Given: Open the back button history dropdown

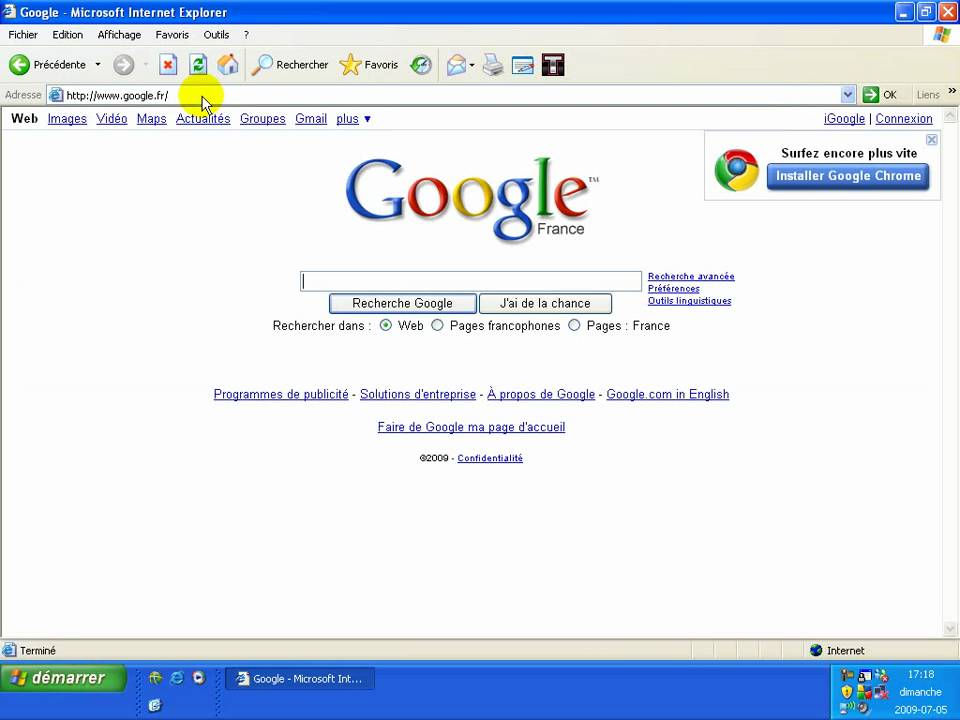Looking at the screenshot, I should 97,64.
